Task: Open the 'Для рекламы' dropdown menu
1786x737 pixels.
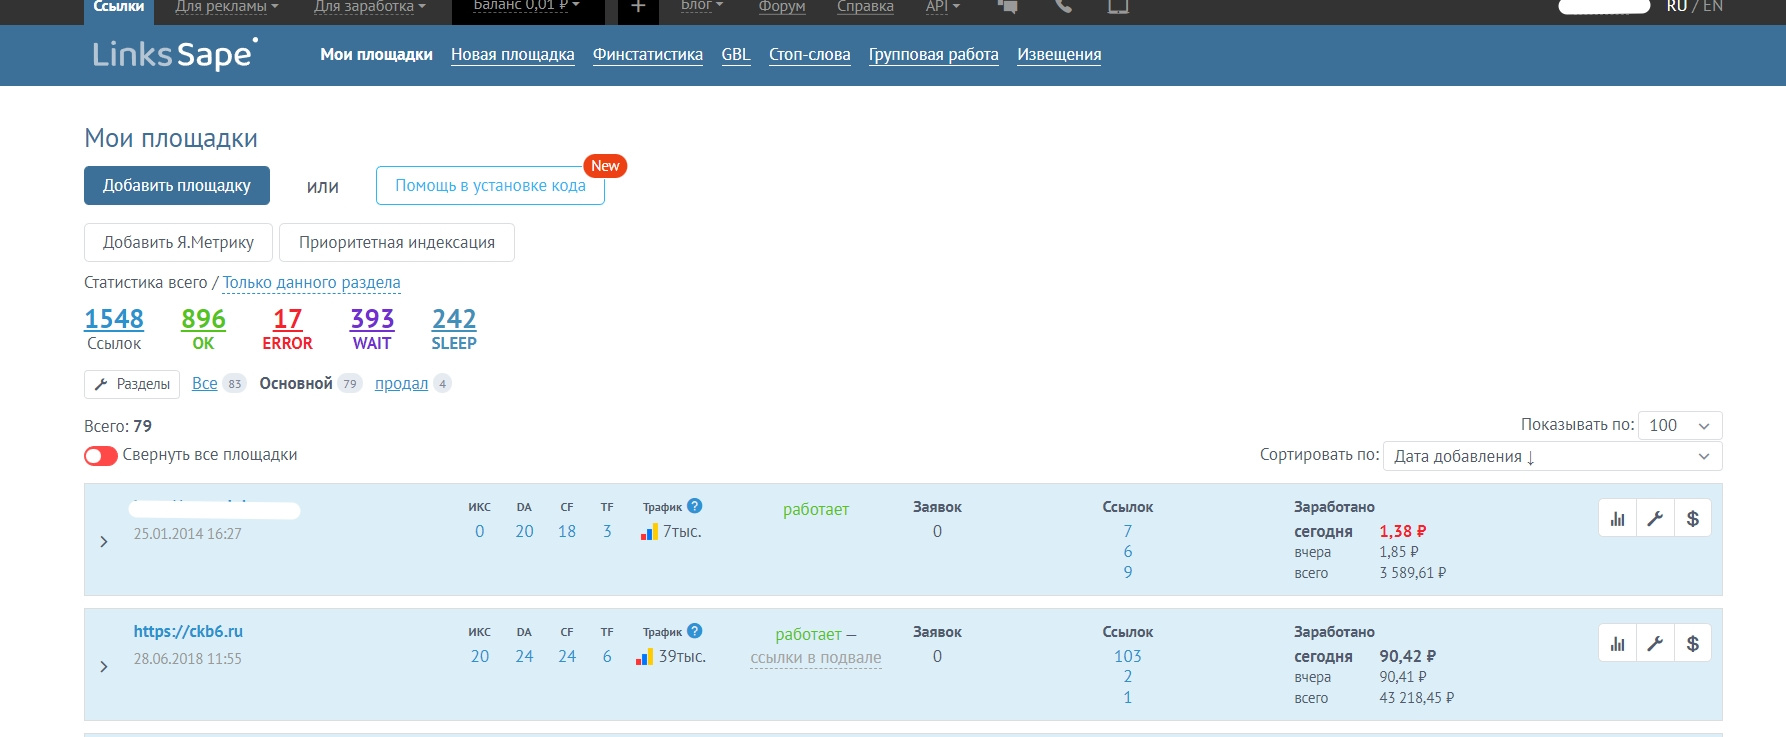Action: [227, 7]
